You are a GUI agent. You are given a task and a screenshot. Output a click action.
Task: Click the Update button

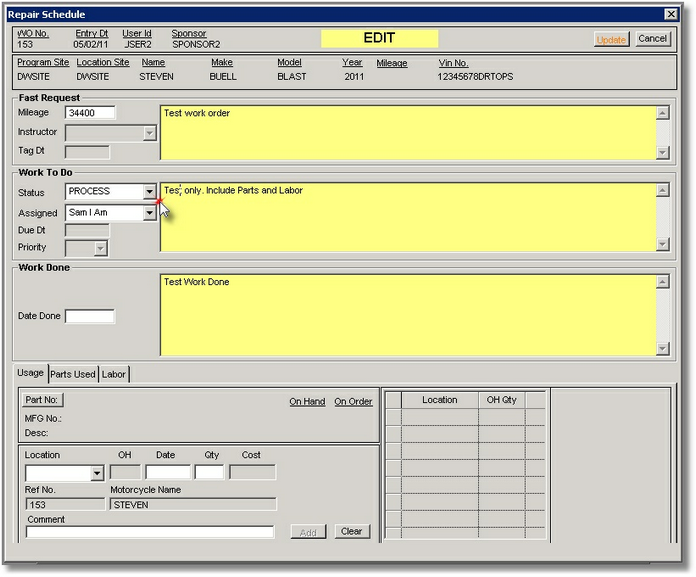(611, 39)
